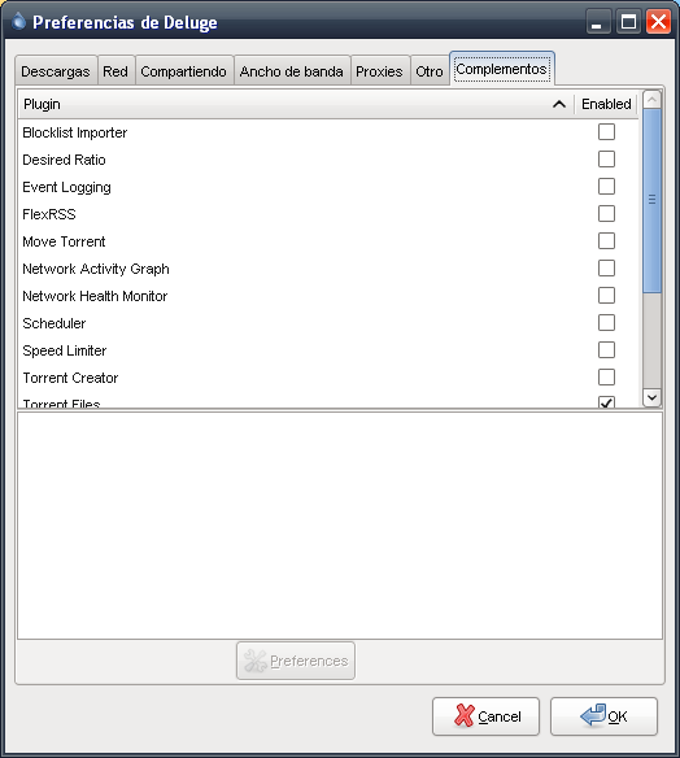
Task: Check the Move Torrent plugin box
Action: [607, 241]
